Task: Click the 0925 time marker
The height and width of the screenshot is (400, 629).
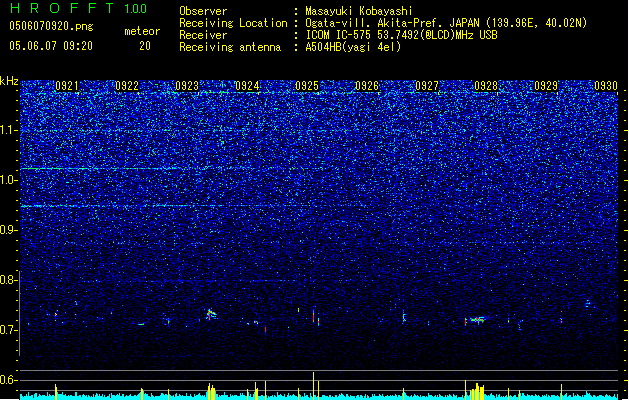Action: click(307, 86)
